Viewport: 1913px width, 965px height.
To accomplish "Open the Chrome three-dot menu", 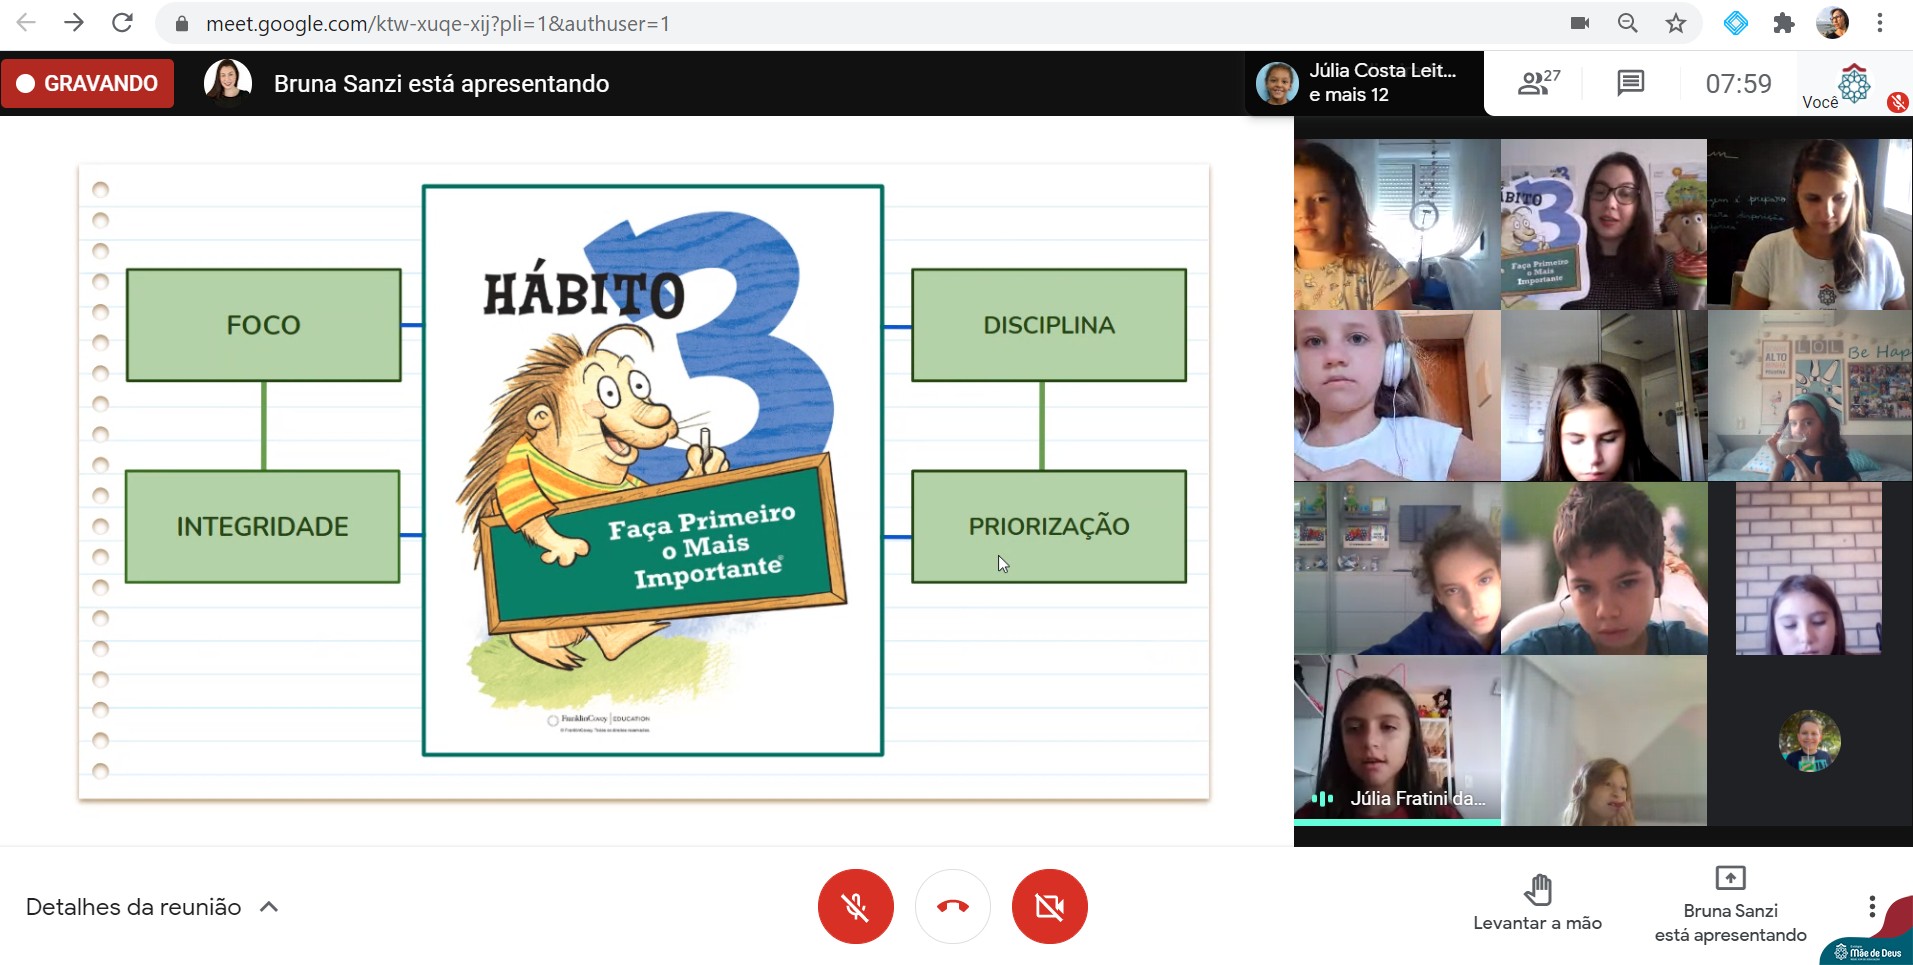I will pos(1880,23).
